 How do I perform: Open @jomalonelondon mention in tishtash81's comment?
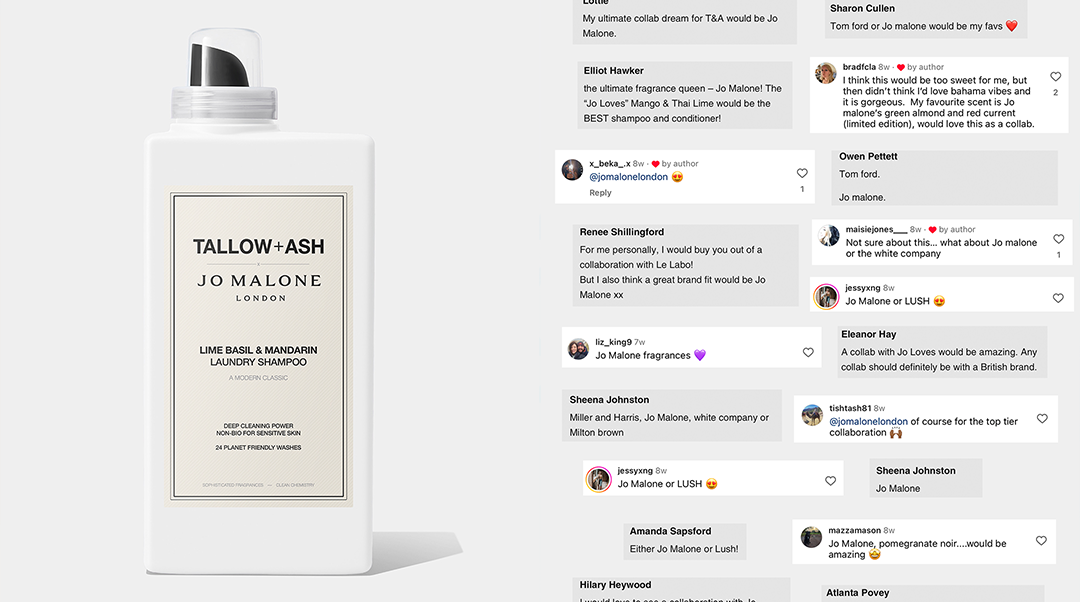click(869, 422)
